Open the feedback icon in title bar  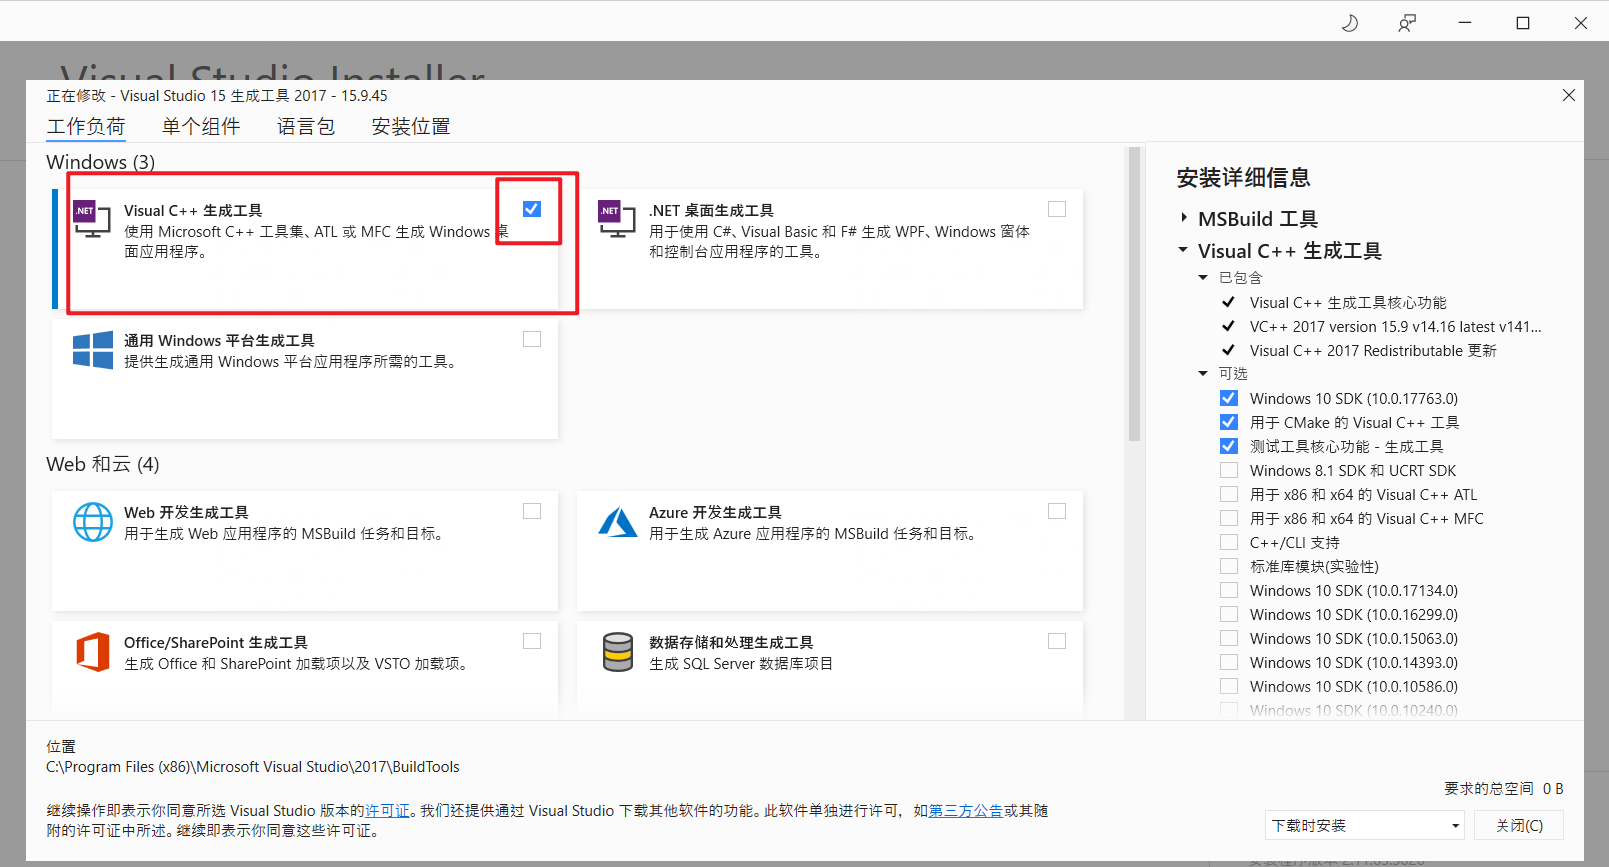pyautogui.click(x=1407, y=22)
